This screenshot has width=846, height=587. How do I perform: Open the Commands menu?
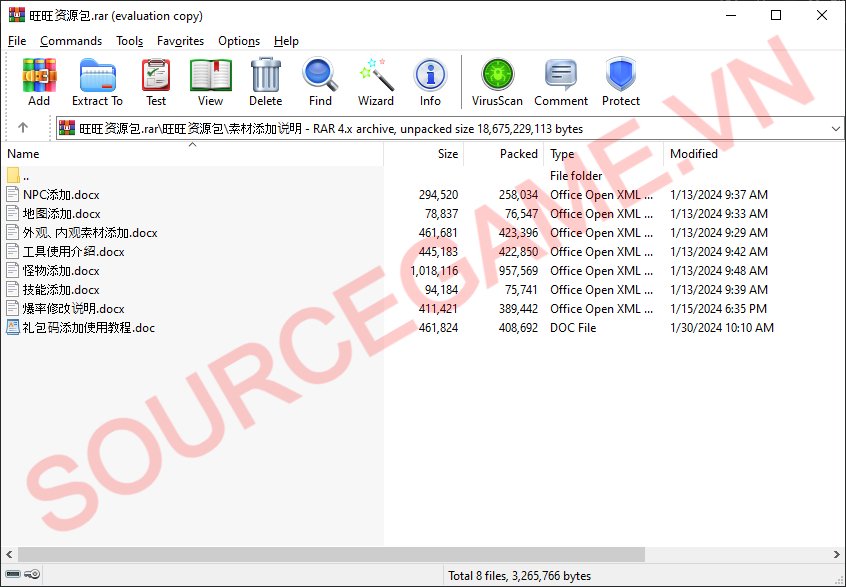pyautogui.click(x=71, y=41)
